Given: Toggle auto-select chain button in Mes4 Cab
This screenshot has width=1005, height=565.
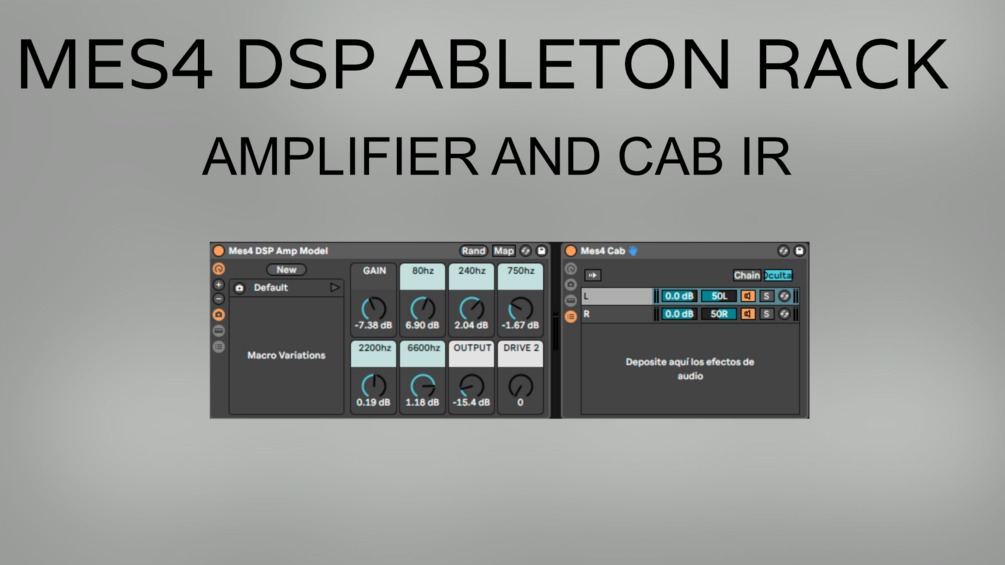Looking at the screenshot, I should (x=592, y=275).
